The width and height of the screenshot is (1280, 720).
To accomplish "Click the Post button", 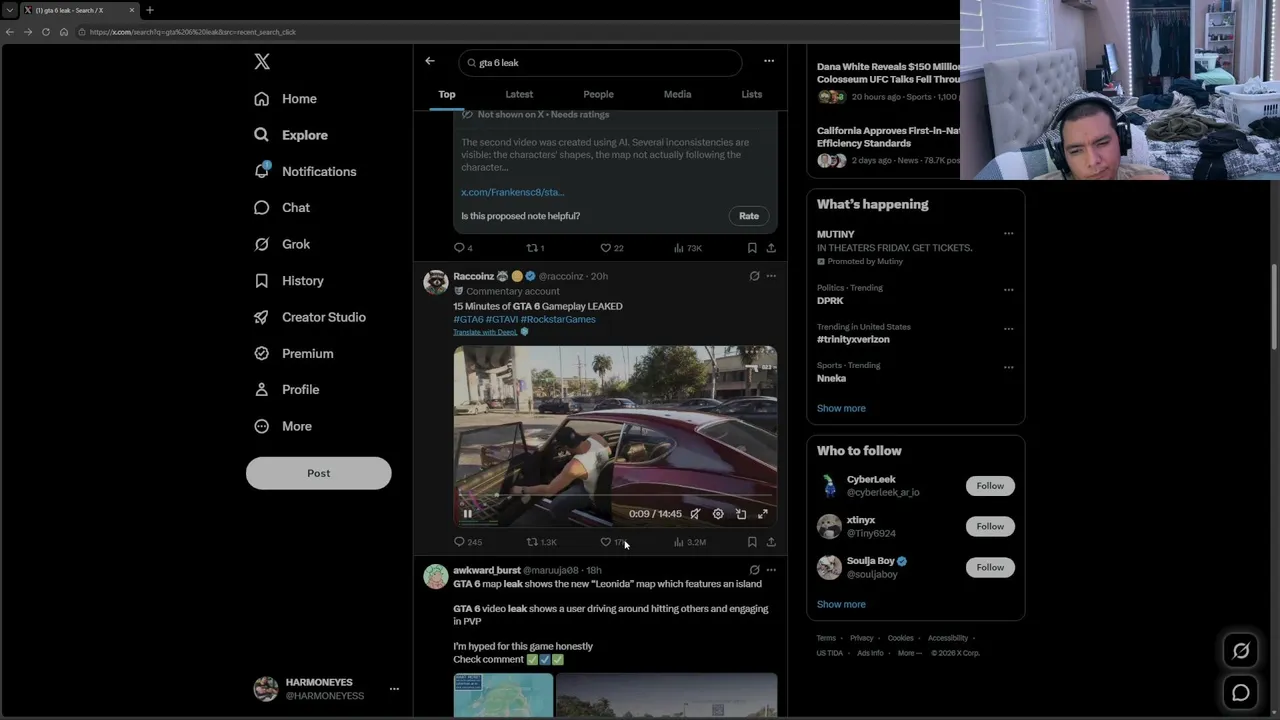I will (319, 473).
